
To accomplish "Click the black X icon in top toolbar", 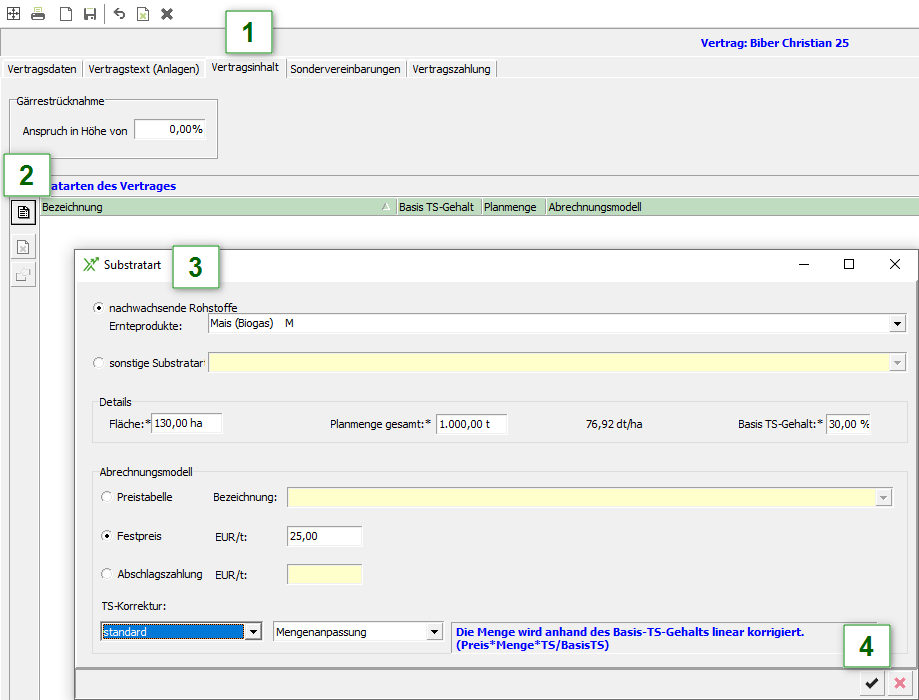I will (x=167, y=14).
